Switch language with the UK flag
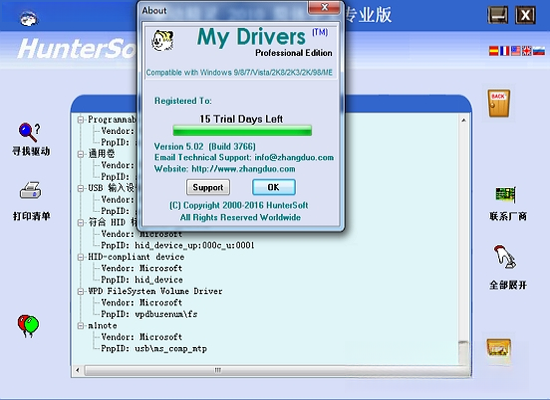This screenshot has height=400, width=550. click(526, 51)
